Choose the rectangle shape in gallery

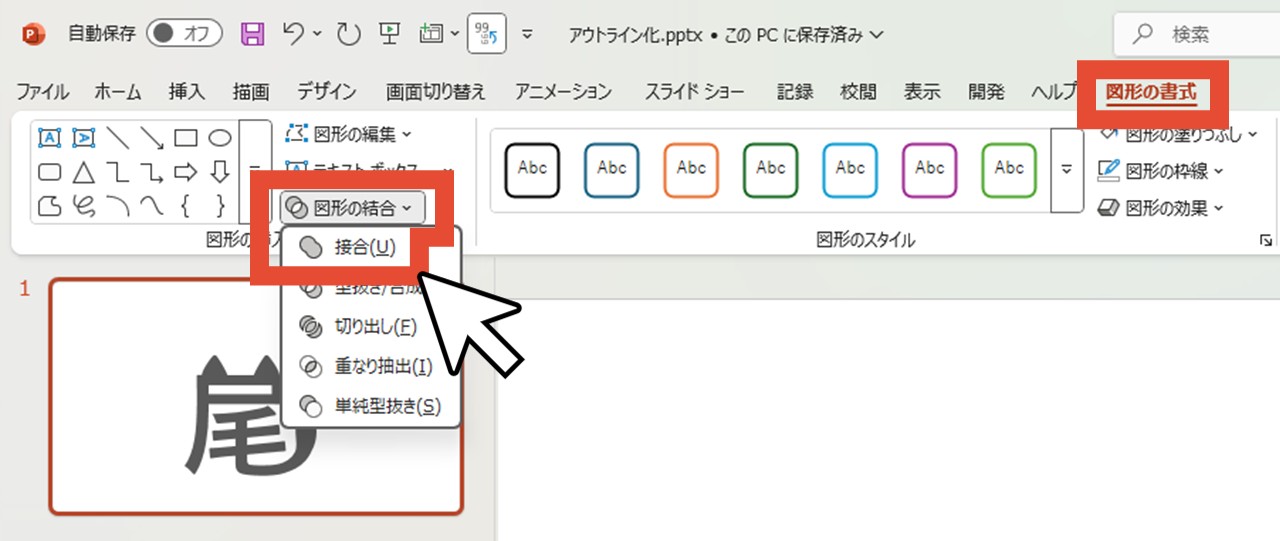186,137
